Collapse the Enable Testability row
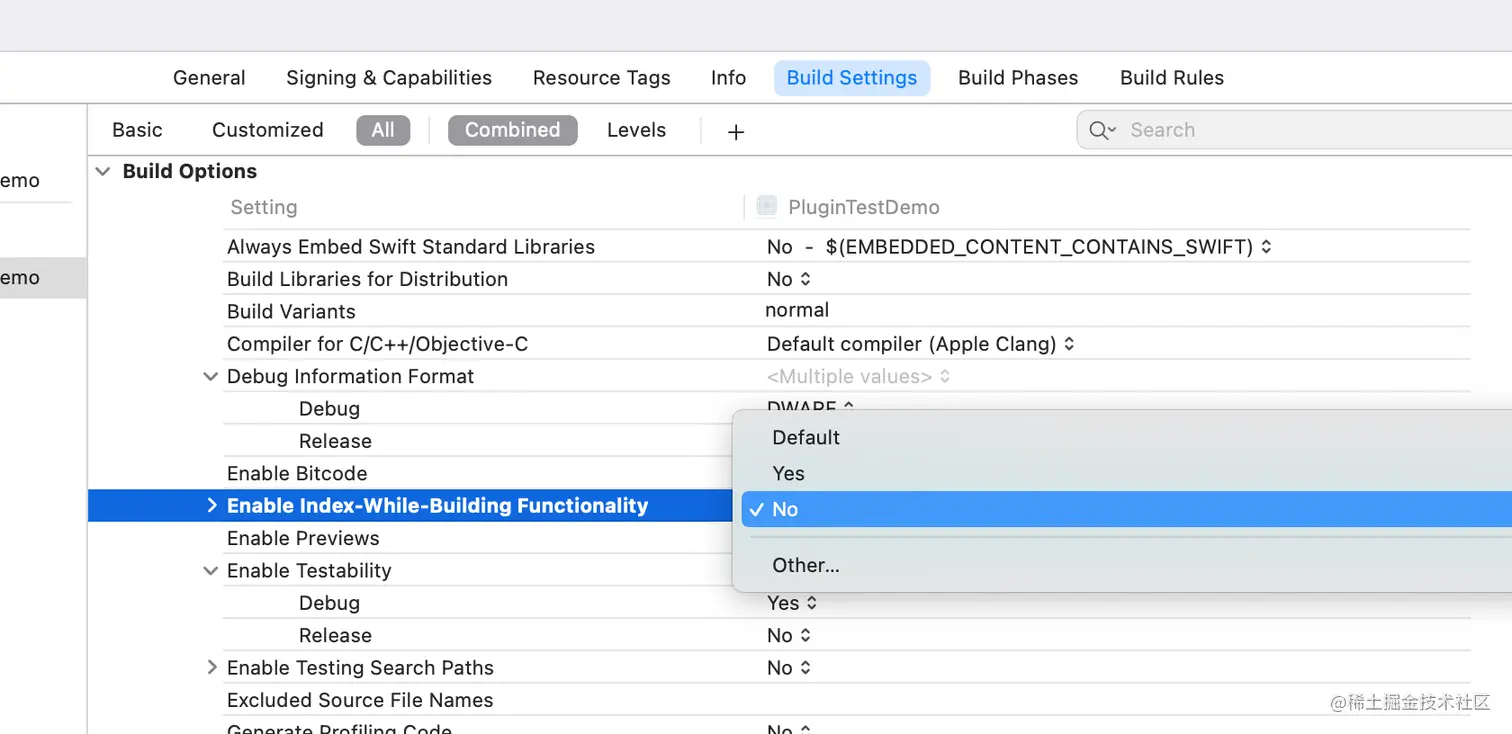This screenshot has width=1512, height=734. click(210, 571)
